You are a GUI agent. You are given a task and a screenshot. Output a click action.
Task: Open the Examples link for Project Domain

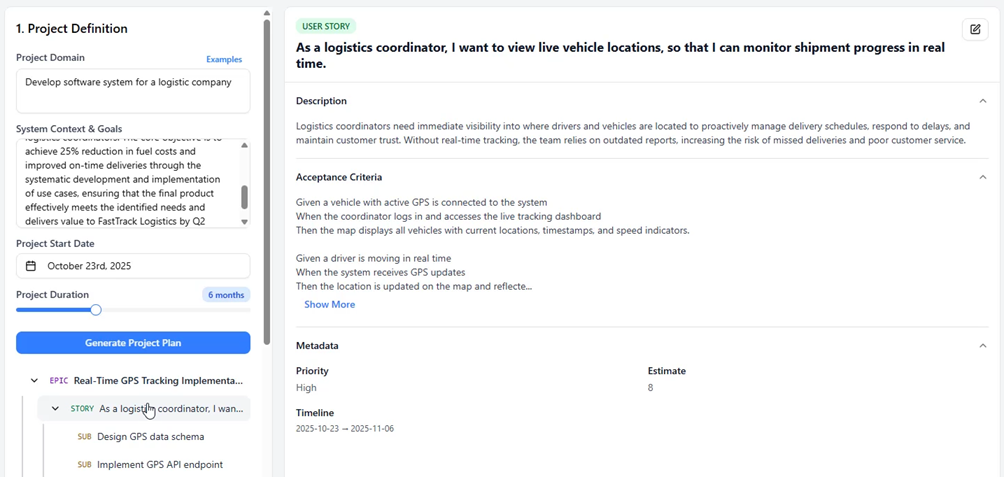(x=224, y=60)
